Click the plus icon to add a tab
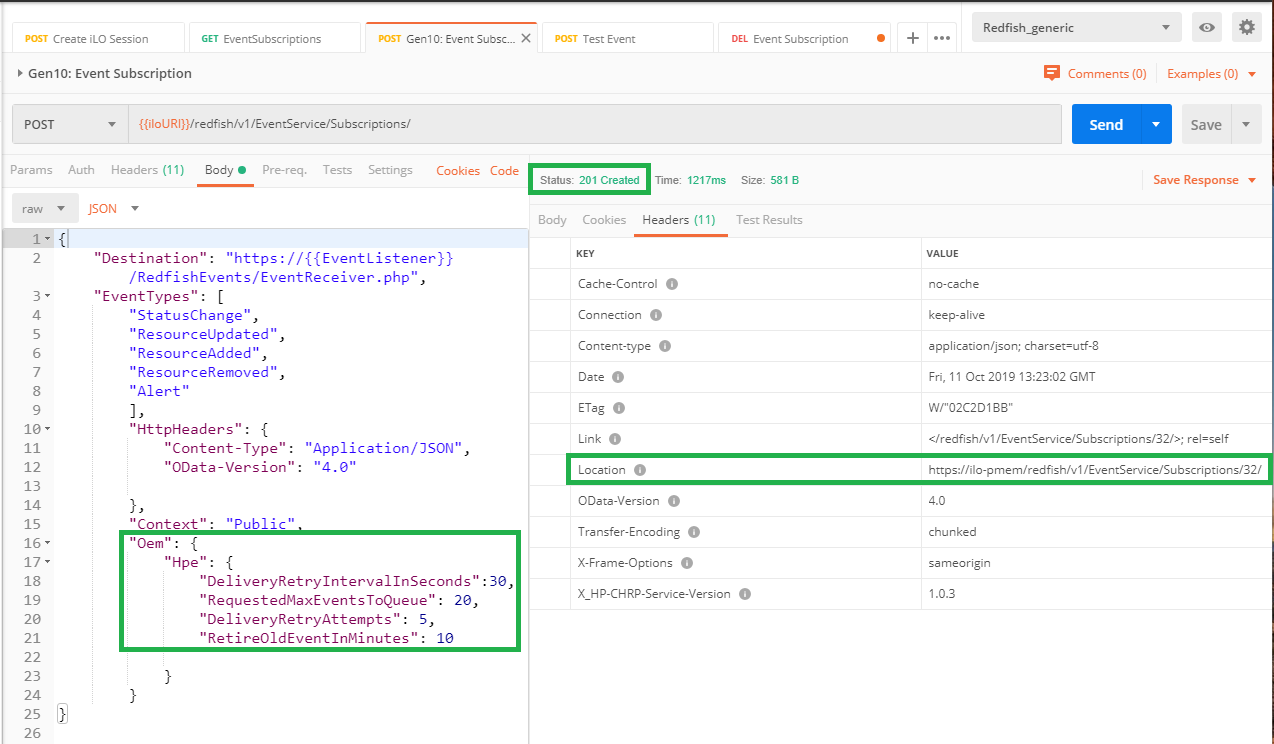 click(912, 38)
